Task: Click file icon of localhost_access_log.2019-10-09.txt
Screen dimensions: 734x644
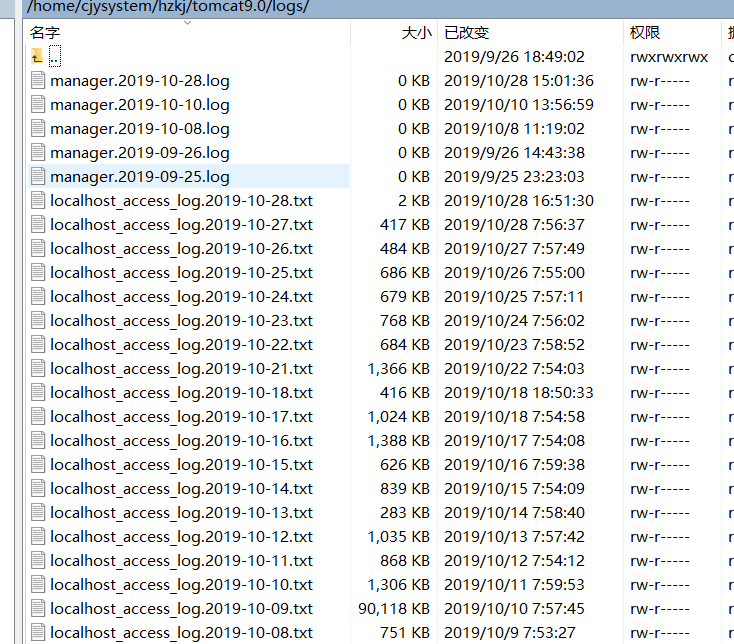Action: coord(38,609)
